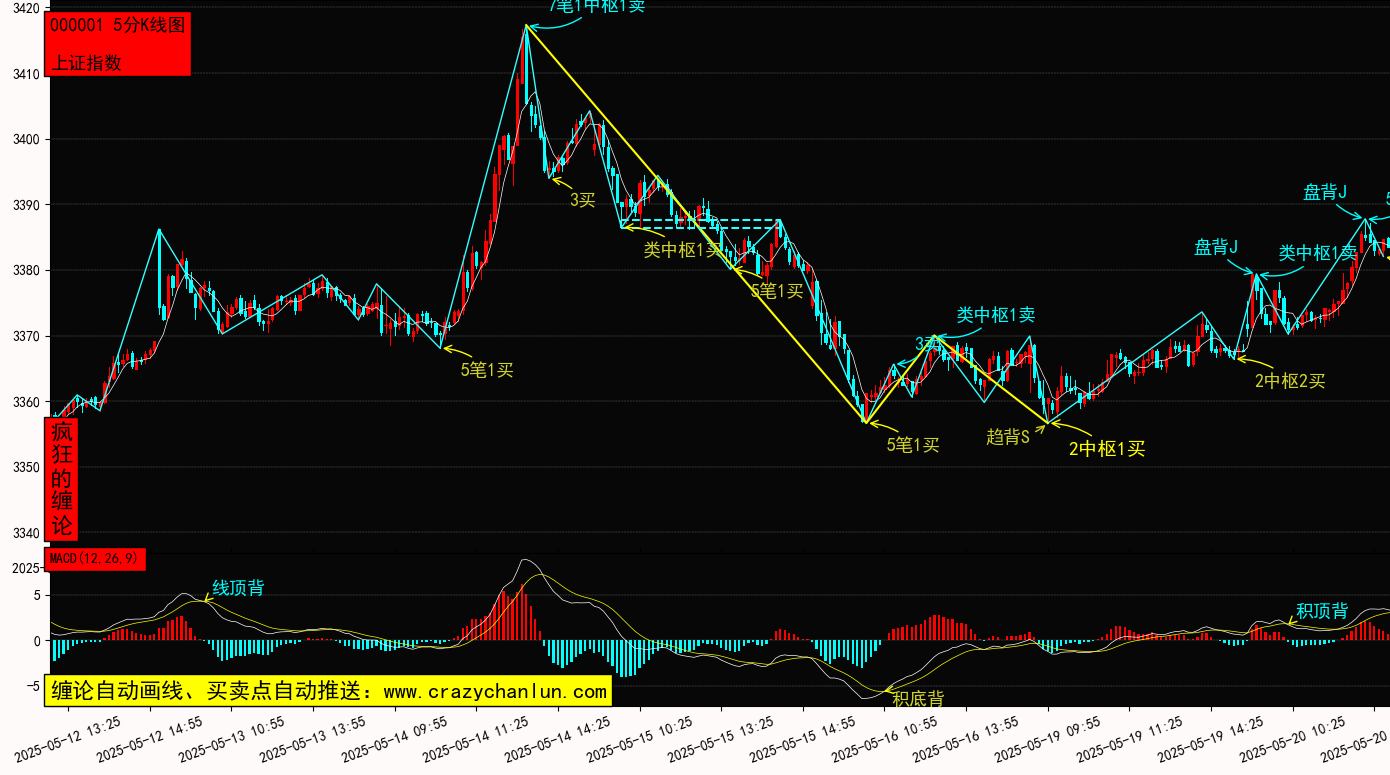Click the 2025-05-12 13:25 time label

(x=67, y=739)
